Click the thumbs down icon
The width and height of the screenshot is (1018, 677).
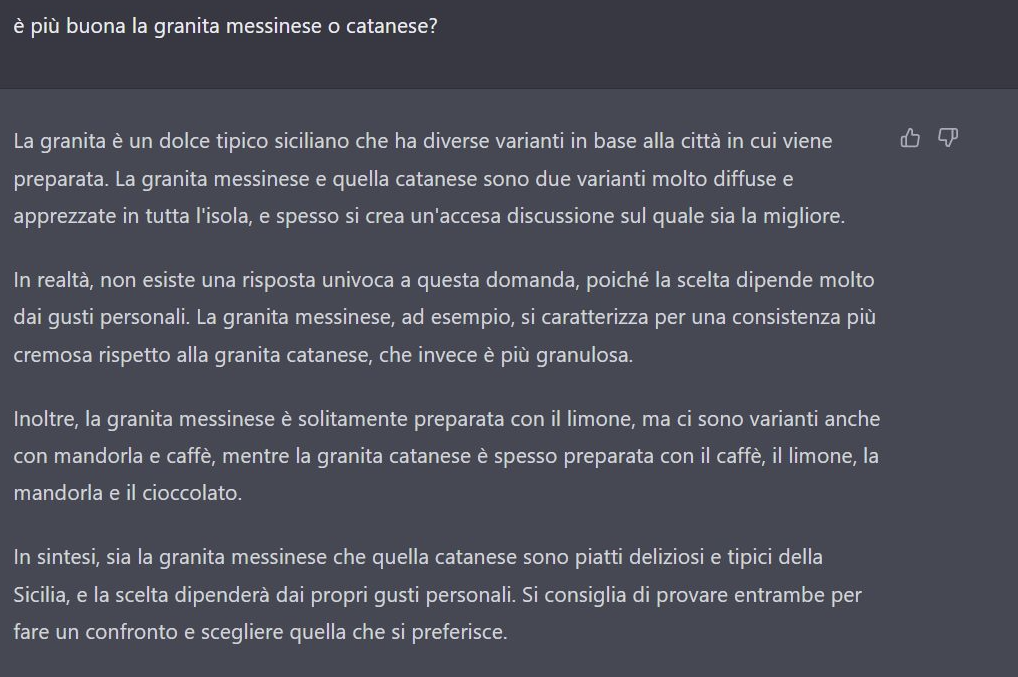948,138
